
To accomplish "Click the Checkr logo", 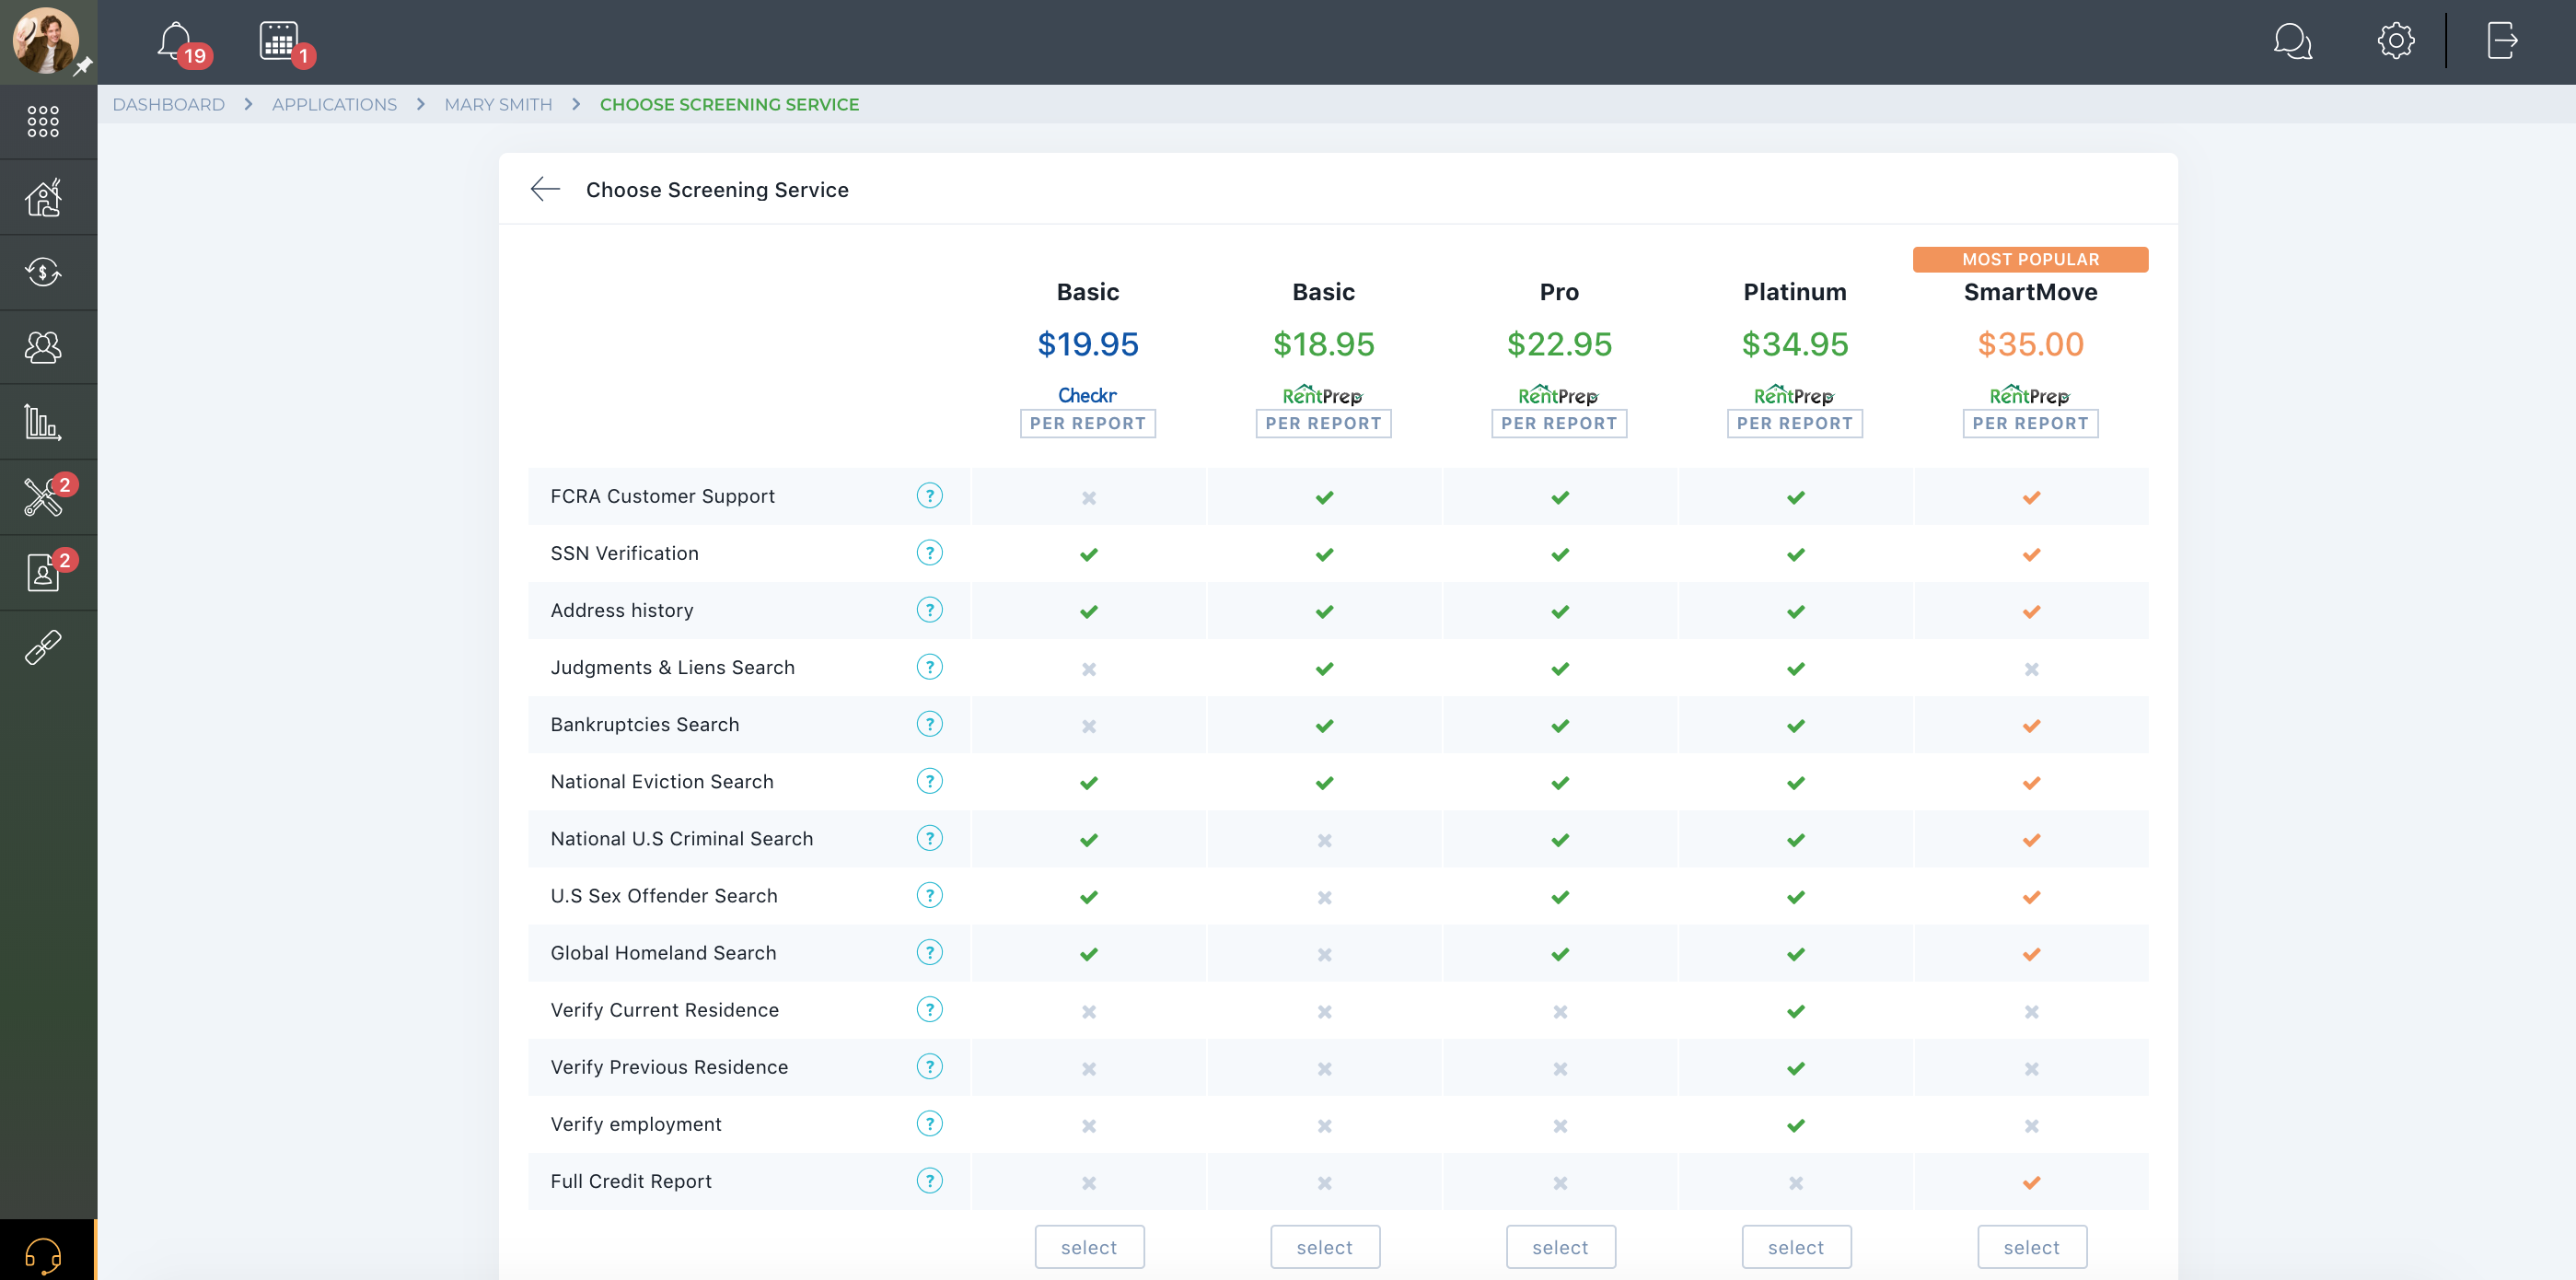I will tap(1088, 395).
